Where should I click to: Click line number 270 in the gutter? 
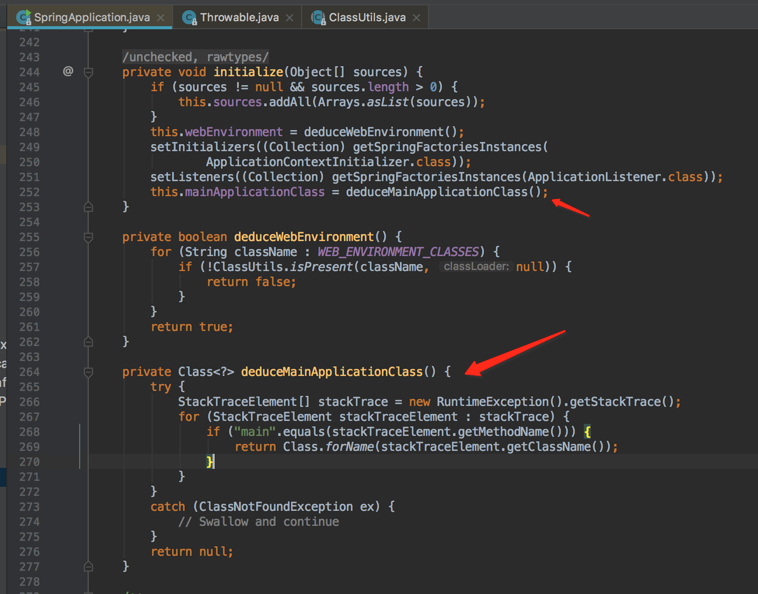(29, 462)
